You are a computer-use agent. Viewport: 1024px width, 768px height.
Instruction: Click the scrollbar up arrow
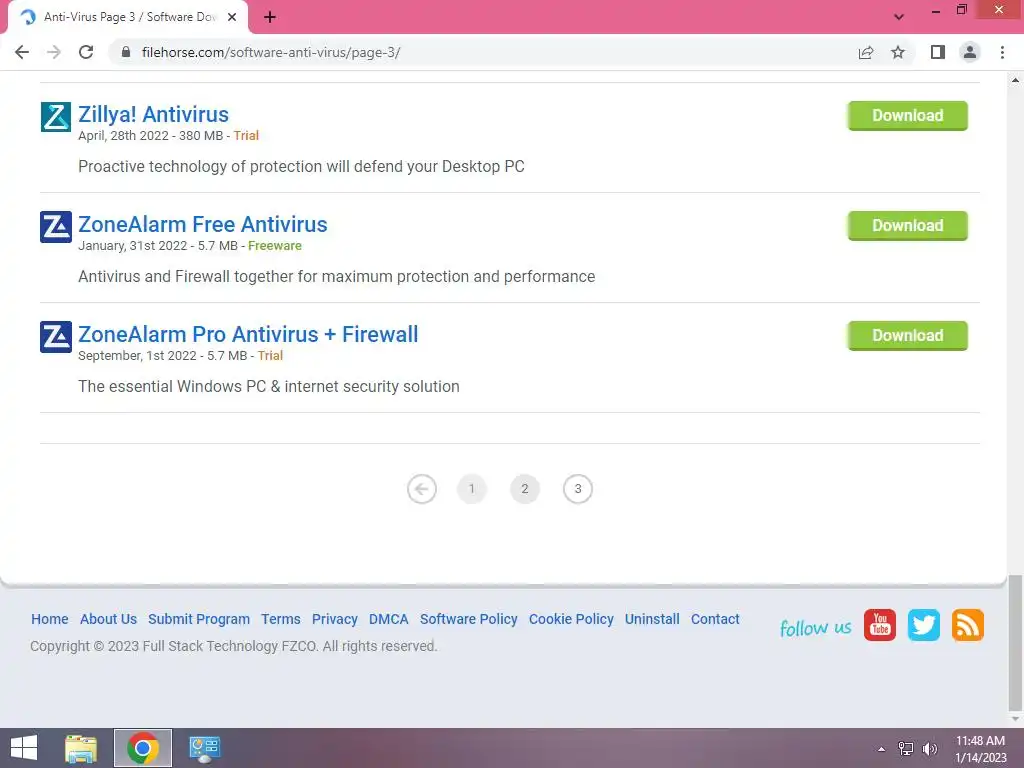(1015, 80)
